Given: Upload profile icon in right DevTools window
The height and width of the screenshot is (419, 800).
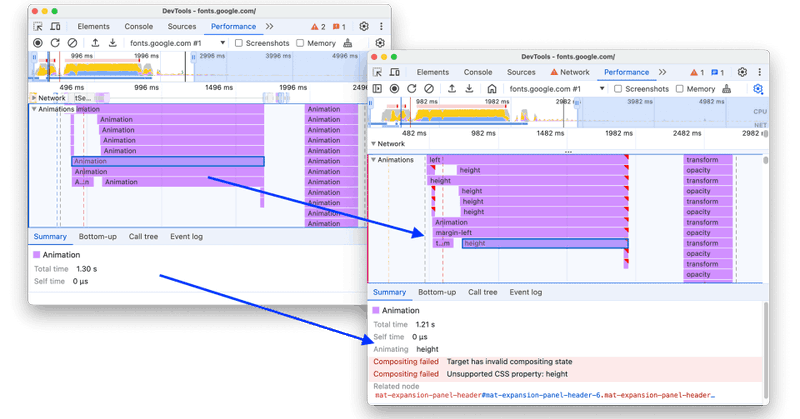Looking at the screenshot, I should 452,89.
